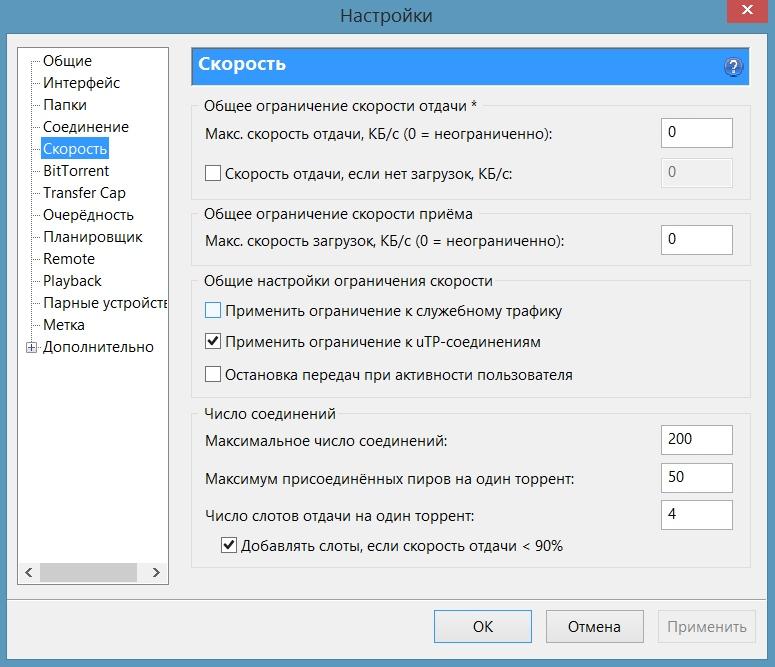Enable Остановка передач при активности пользователя
Image resolution: width=775 pixels, height=667 pixels.
[213, 374]
